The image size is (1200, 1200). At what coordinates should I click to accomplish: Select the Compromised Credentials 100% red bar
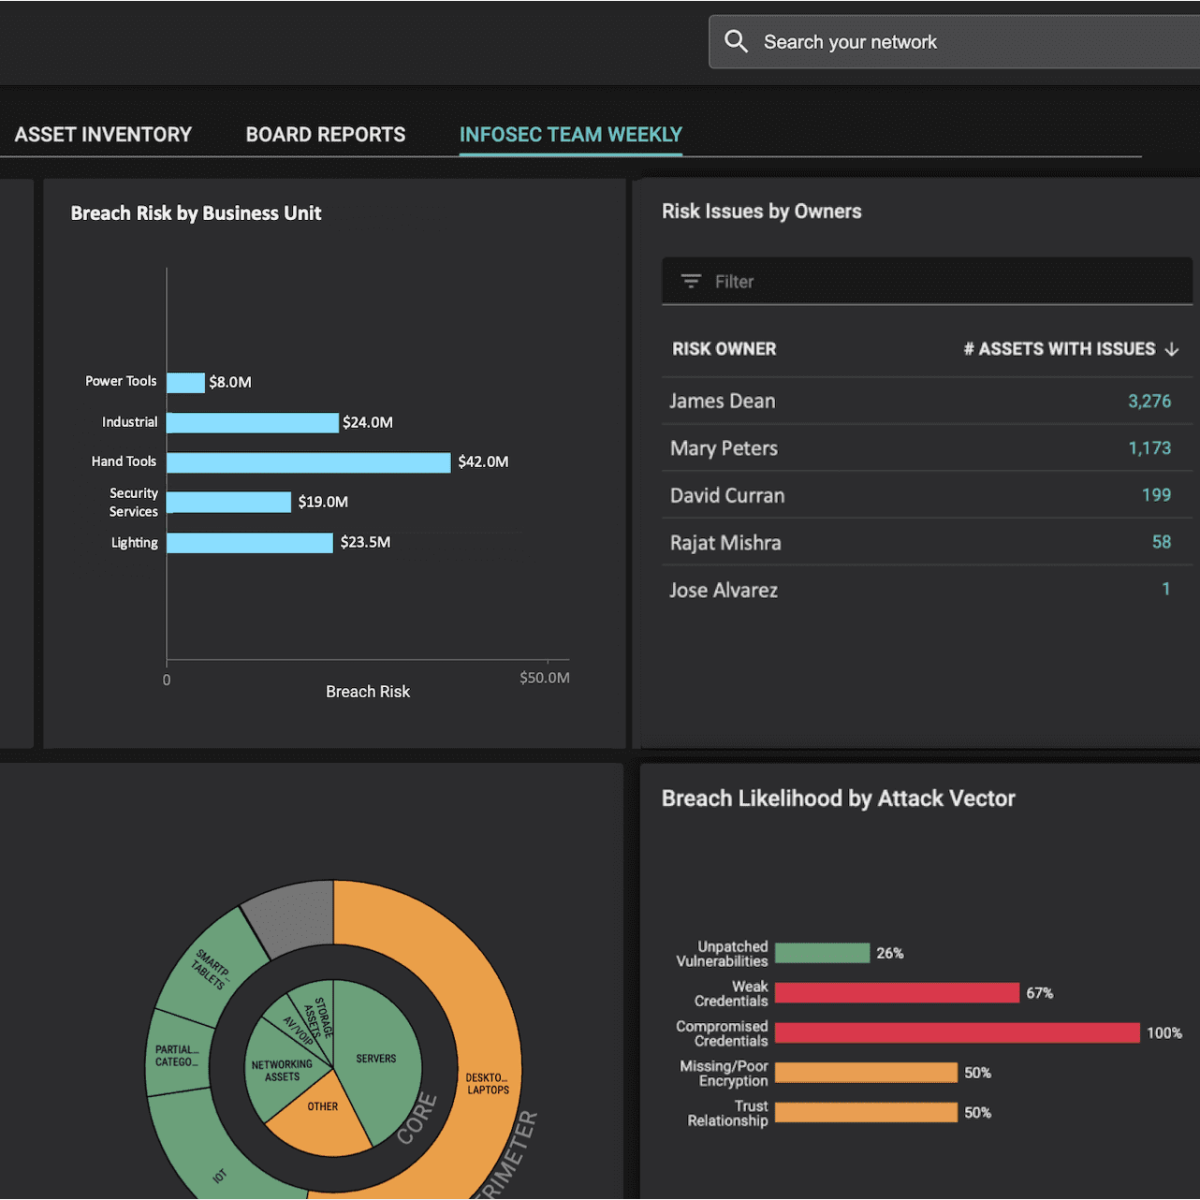956,1032
